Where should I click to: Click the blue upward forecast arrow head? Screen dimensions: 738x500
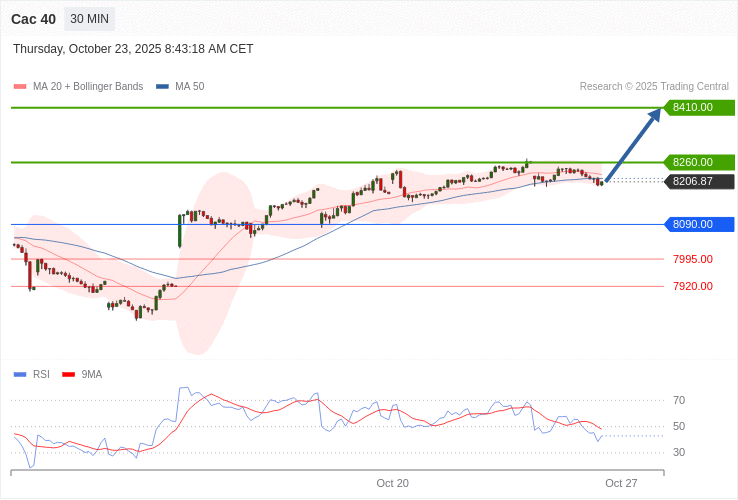(x=655, y=114)
